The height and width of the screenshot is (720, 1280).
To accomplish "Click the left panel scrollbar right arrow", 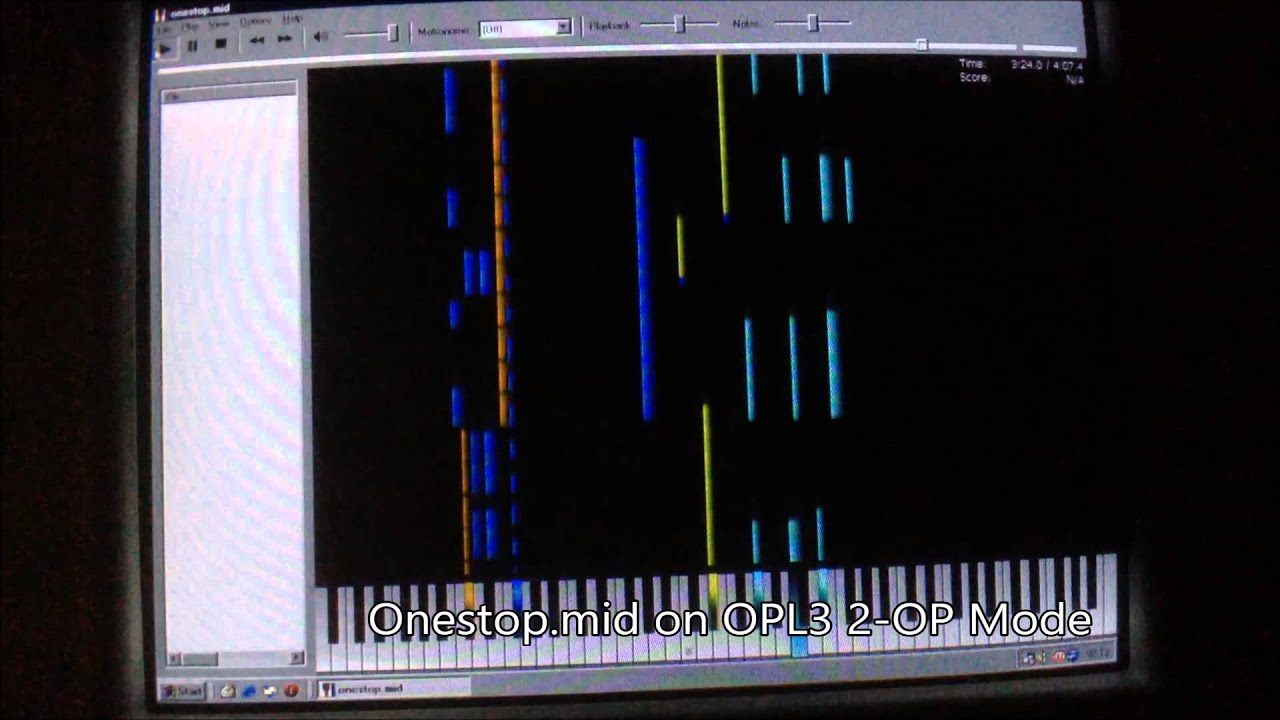I will tap(297, 657).
